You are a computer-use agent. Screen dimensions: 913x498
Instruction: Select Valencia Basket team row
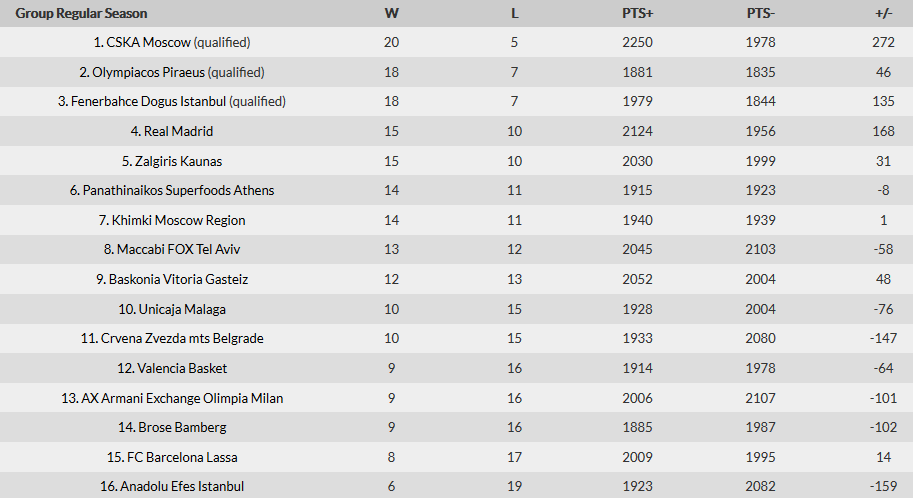456,368
